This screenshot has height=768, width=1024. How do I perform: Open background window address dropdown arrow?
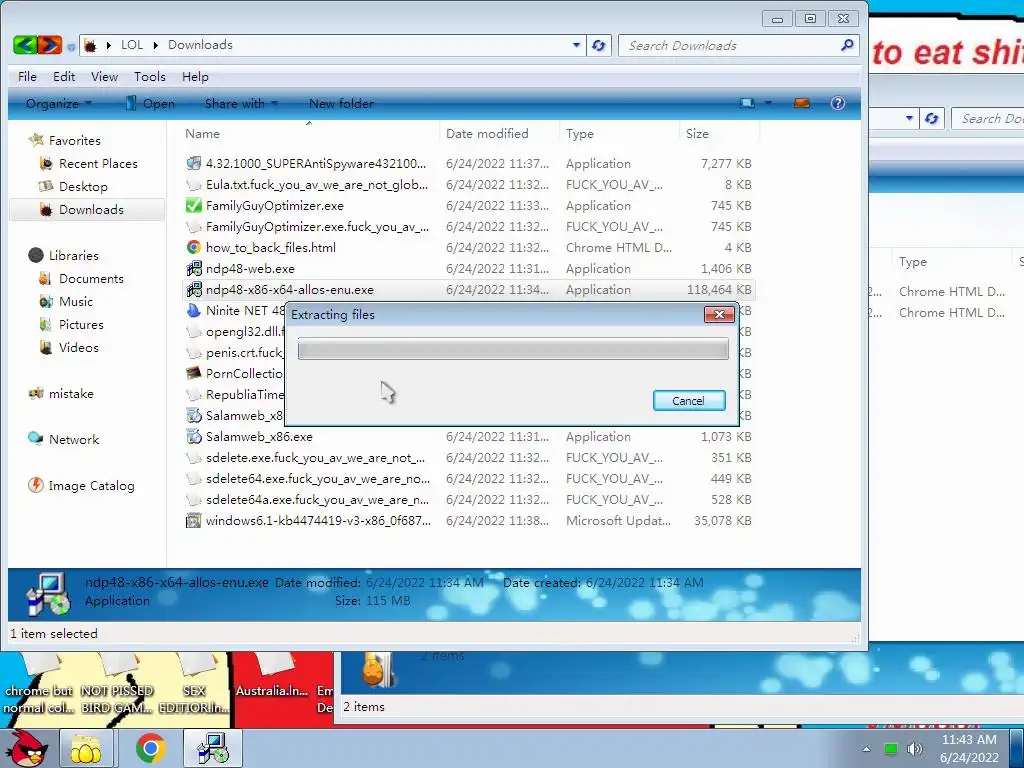(x=909, y=118)
